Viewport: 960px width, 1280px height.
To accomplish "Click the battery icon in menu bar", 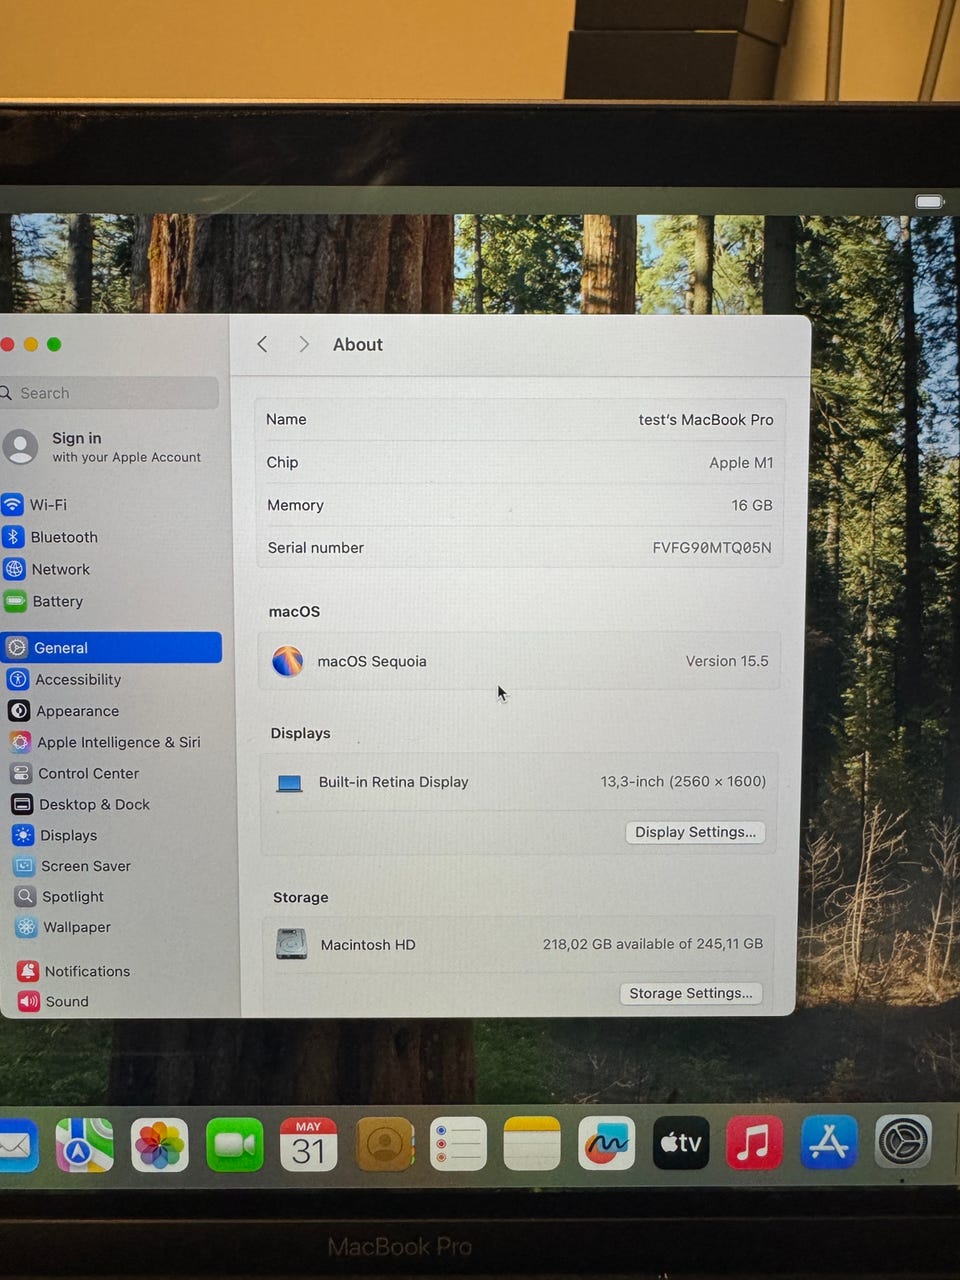I will click(x=930, y=202).
